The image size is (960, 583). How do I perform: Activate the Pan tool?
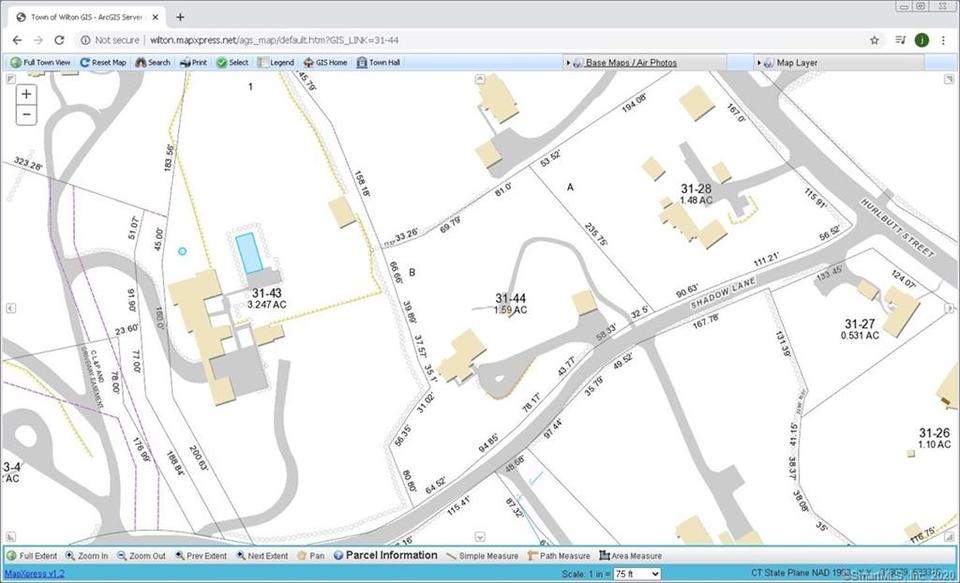point(311,556)
